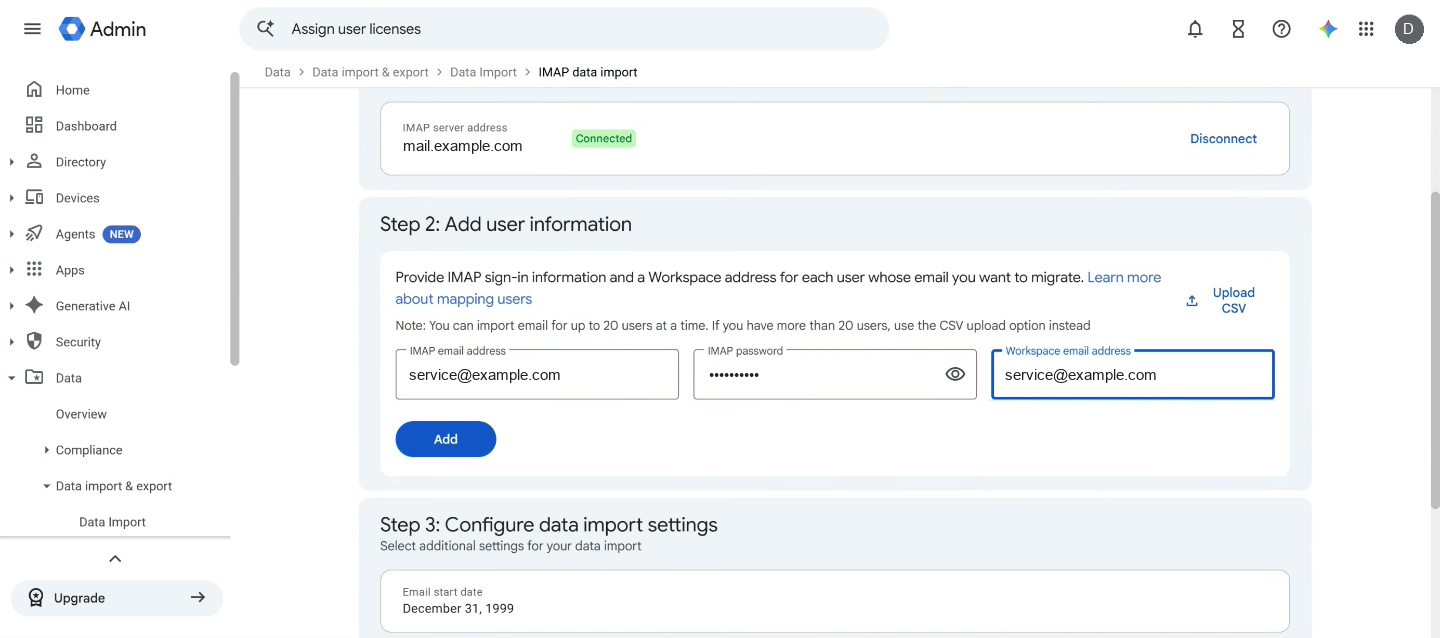Expand the Apps section
The height and width of the screenshot is (638, 1440).
[11, 270]
